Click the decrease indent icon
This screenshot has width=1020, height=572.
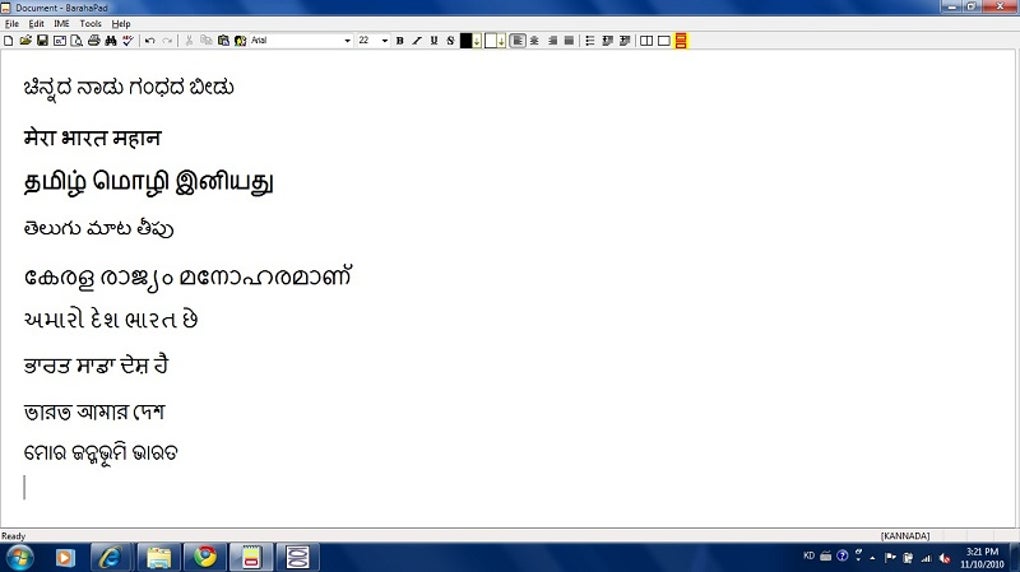[x=607, y=40]
